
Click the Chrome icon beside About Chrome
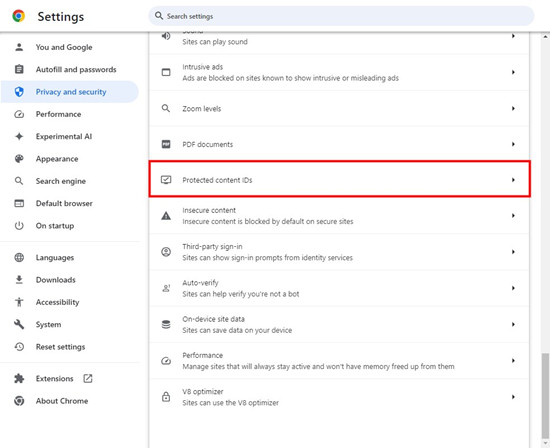click(19, 401)
